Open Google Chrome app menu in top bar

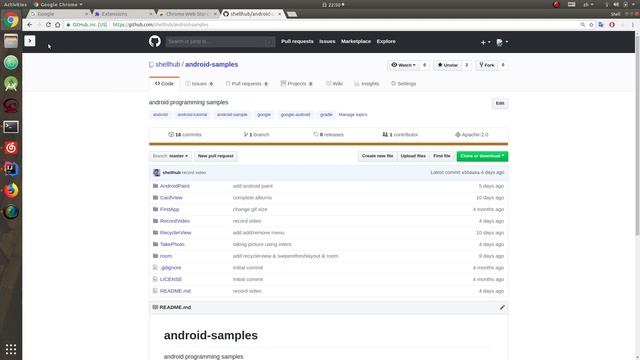58,4
